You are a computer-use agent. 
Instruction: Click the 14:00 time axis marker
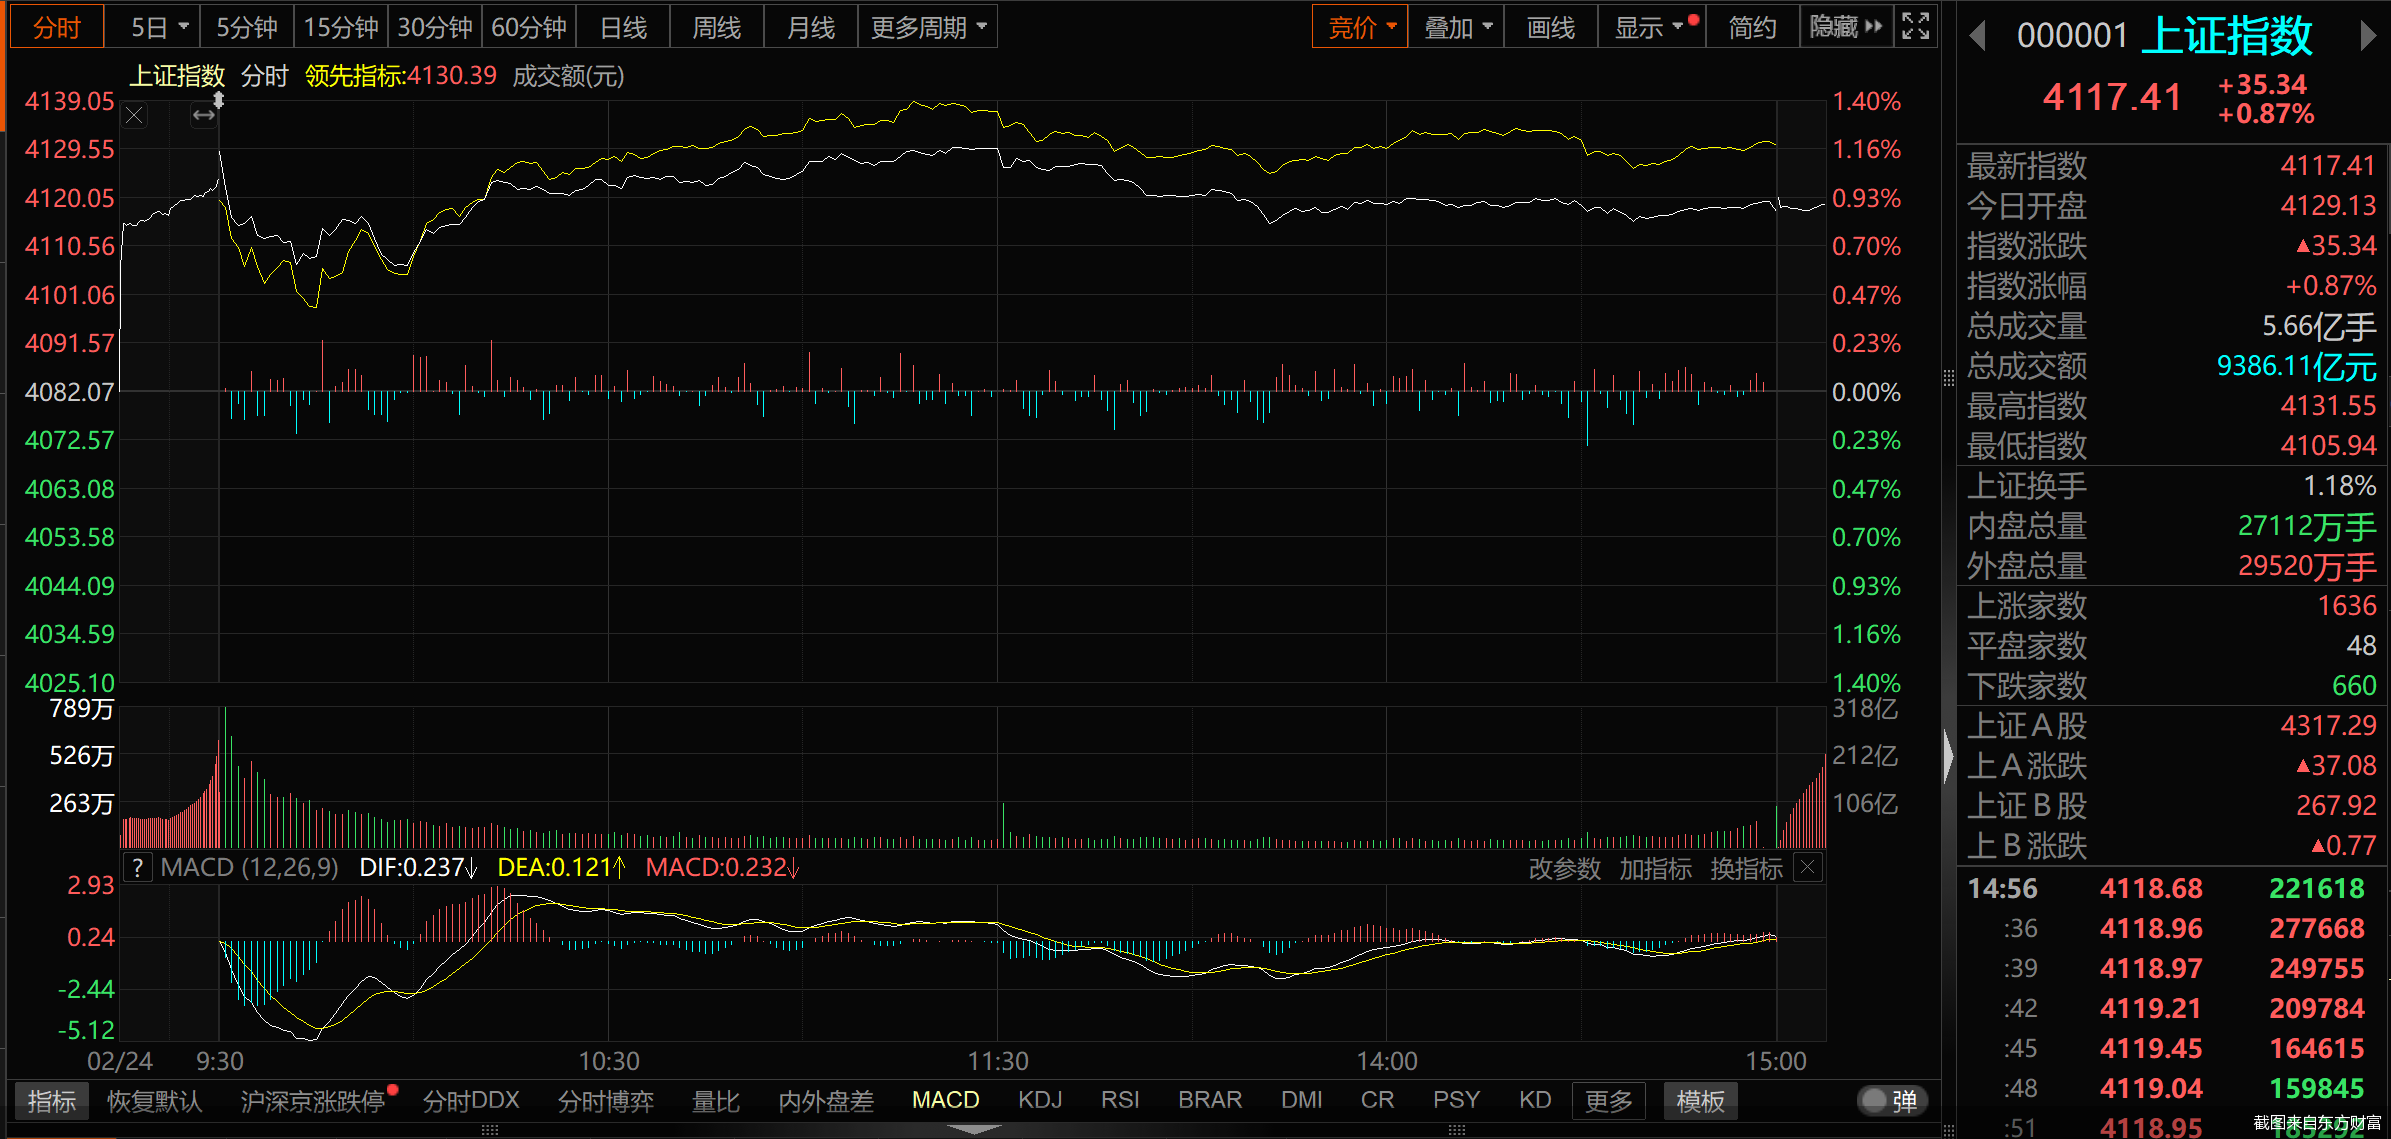1386,1061
